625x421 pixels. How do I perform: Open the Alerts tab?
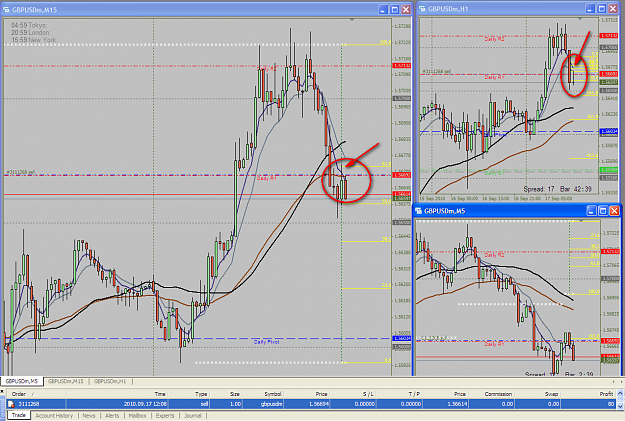[x=112, y=415]
